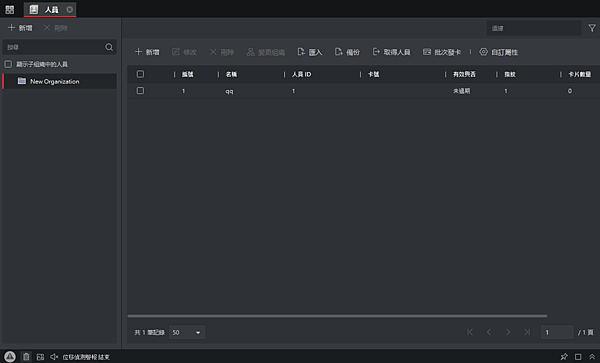The height and width of the screenshot is (363, 600).
Task: Sort by the 編號 column header
Action: coord(188,74)
